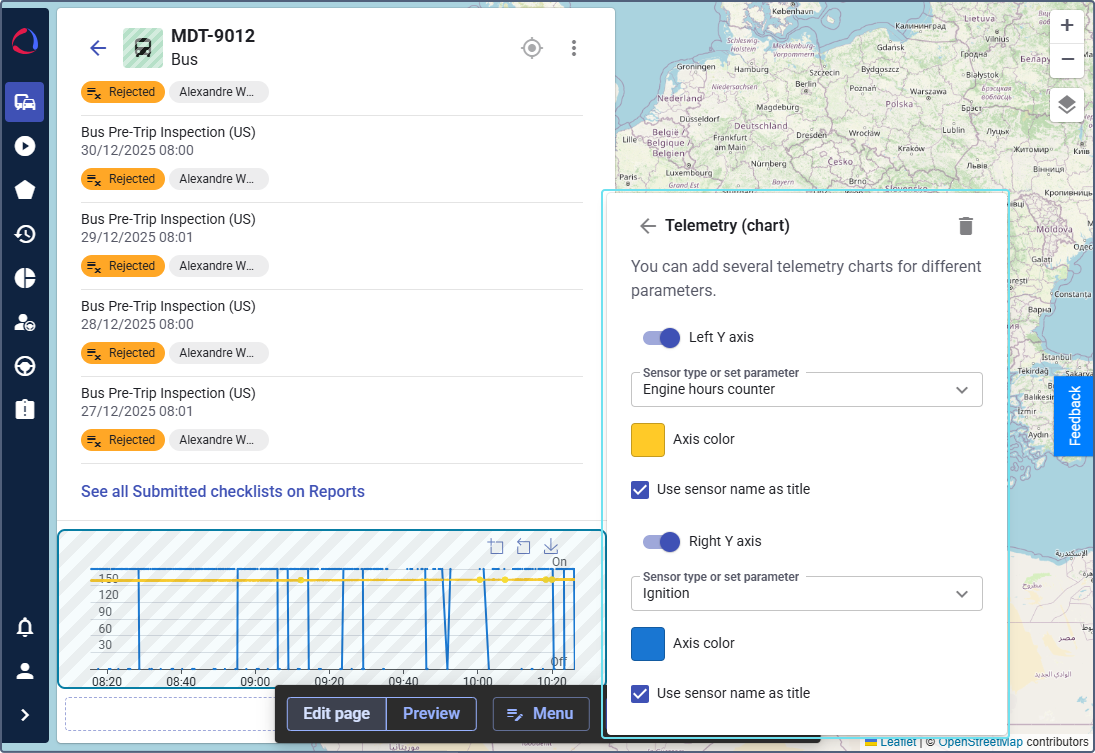Open drivers section in the sidebar
The height and width of the screenshot is (753, 1095).
click(24, 322)
